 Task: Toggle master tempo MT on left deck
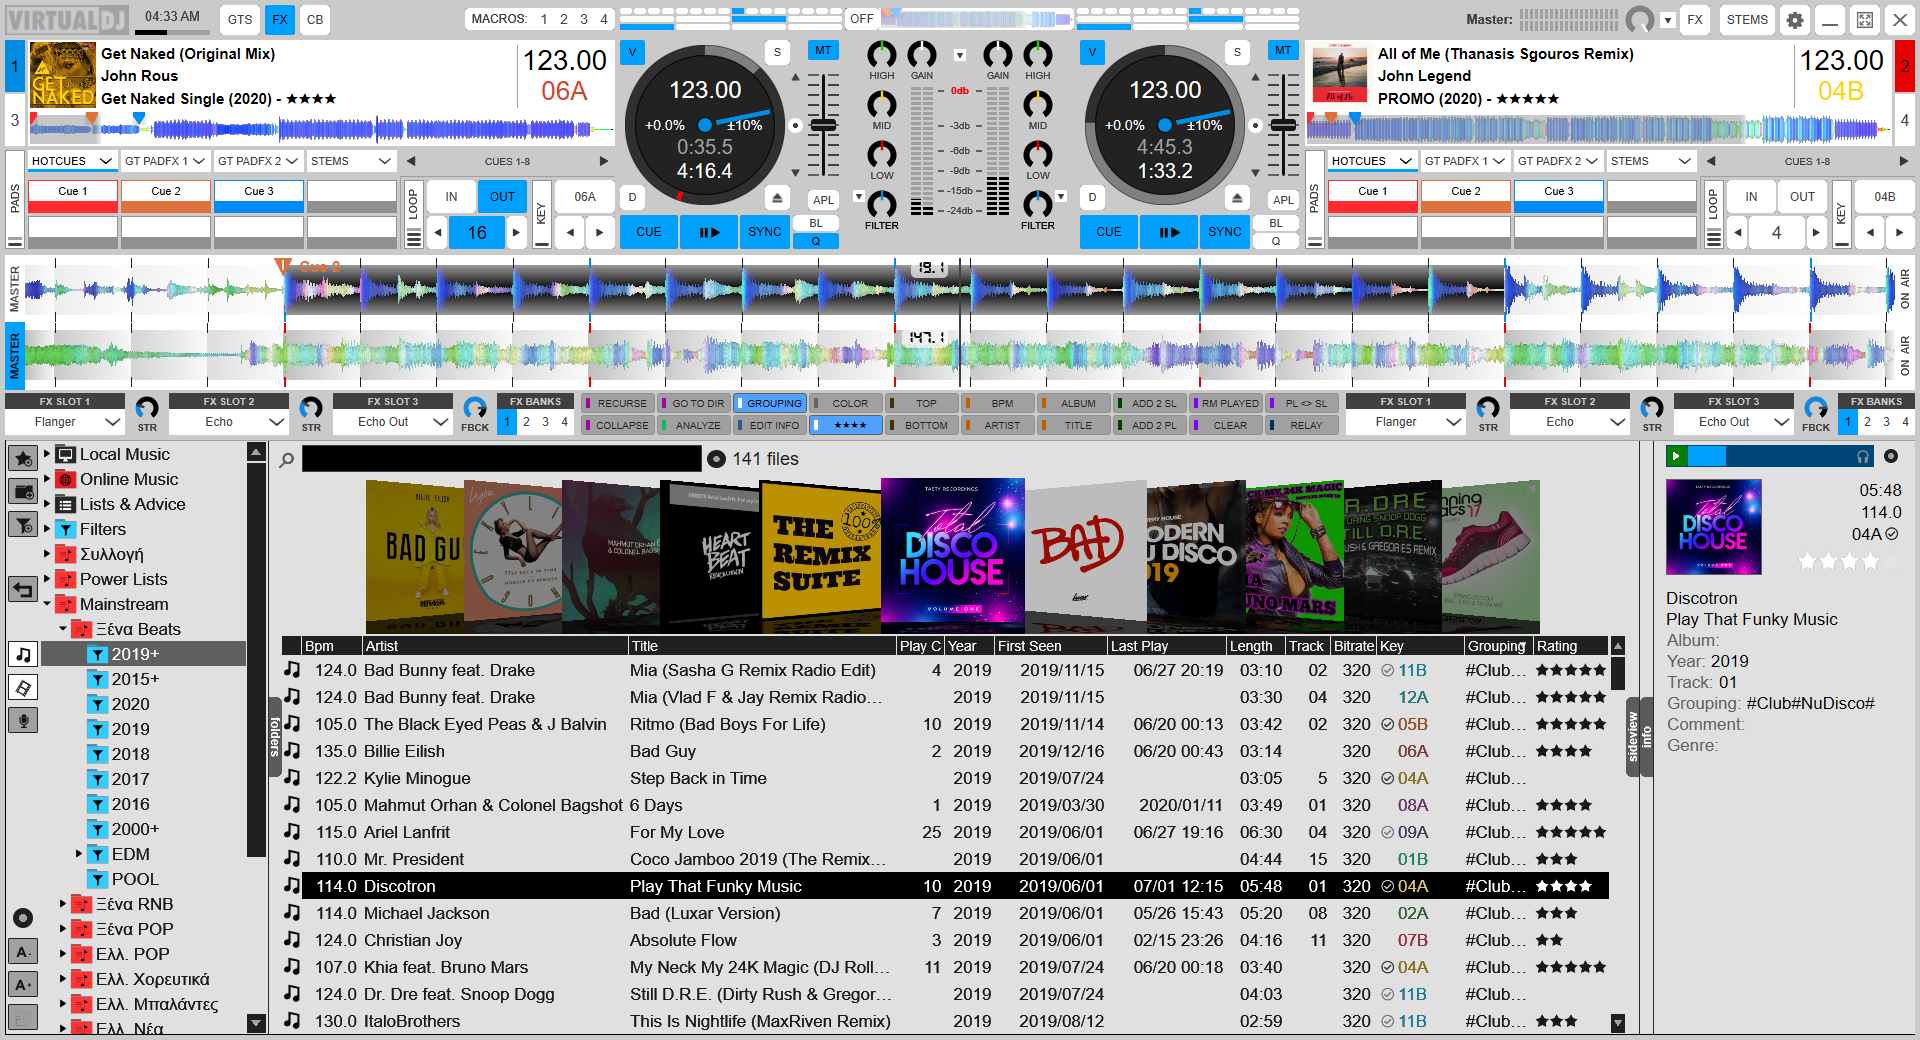[822, 51]
